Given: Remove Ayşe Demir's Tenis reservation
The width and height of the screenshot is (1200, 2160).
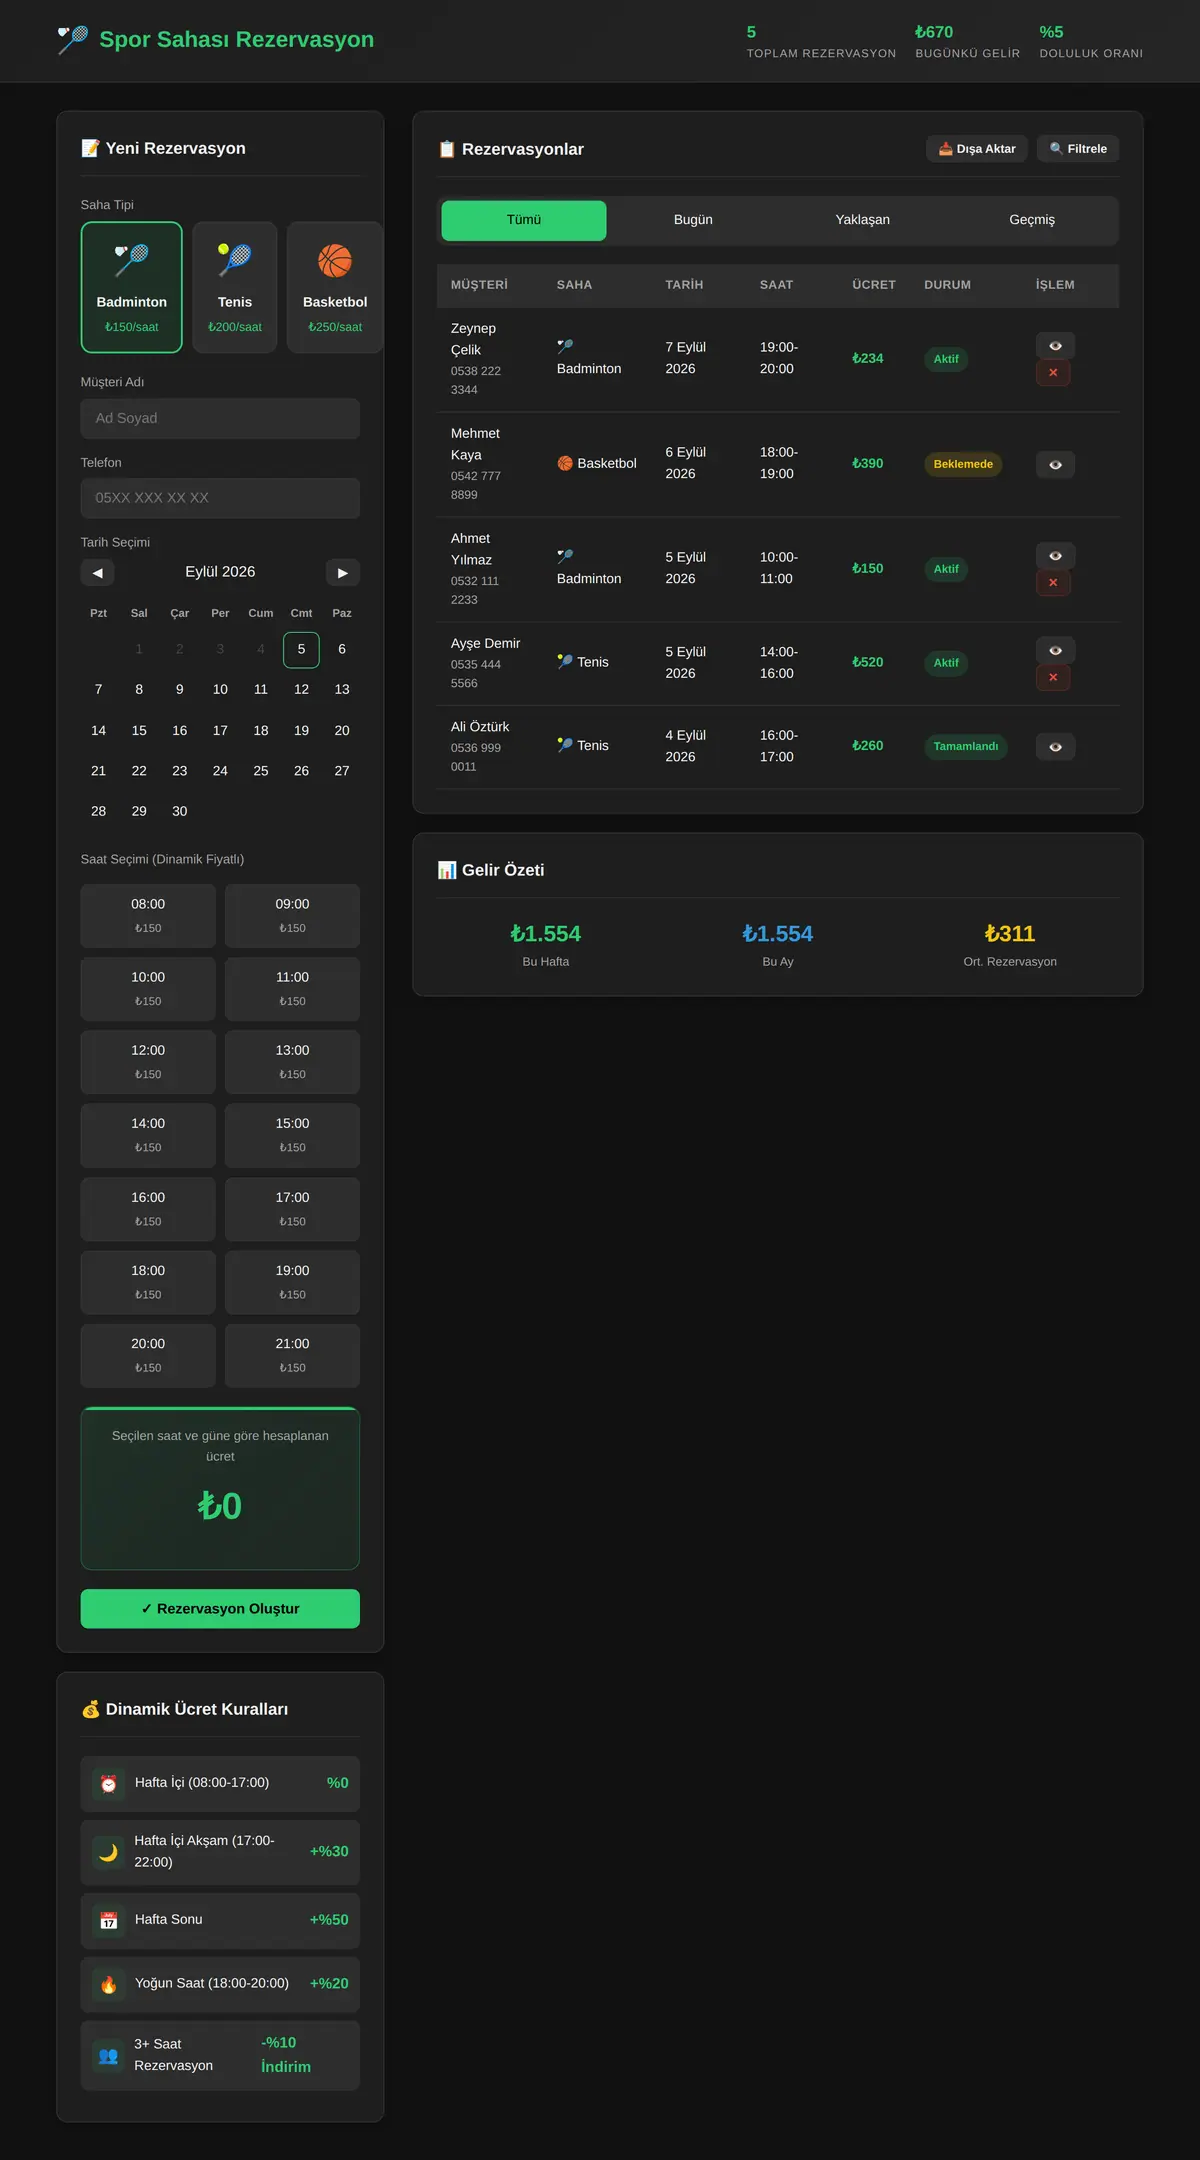Looking at the screenshot, I should tap(1053, 678).
